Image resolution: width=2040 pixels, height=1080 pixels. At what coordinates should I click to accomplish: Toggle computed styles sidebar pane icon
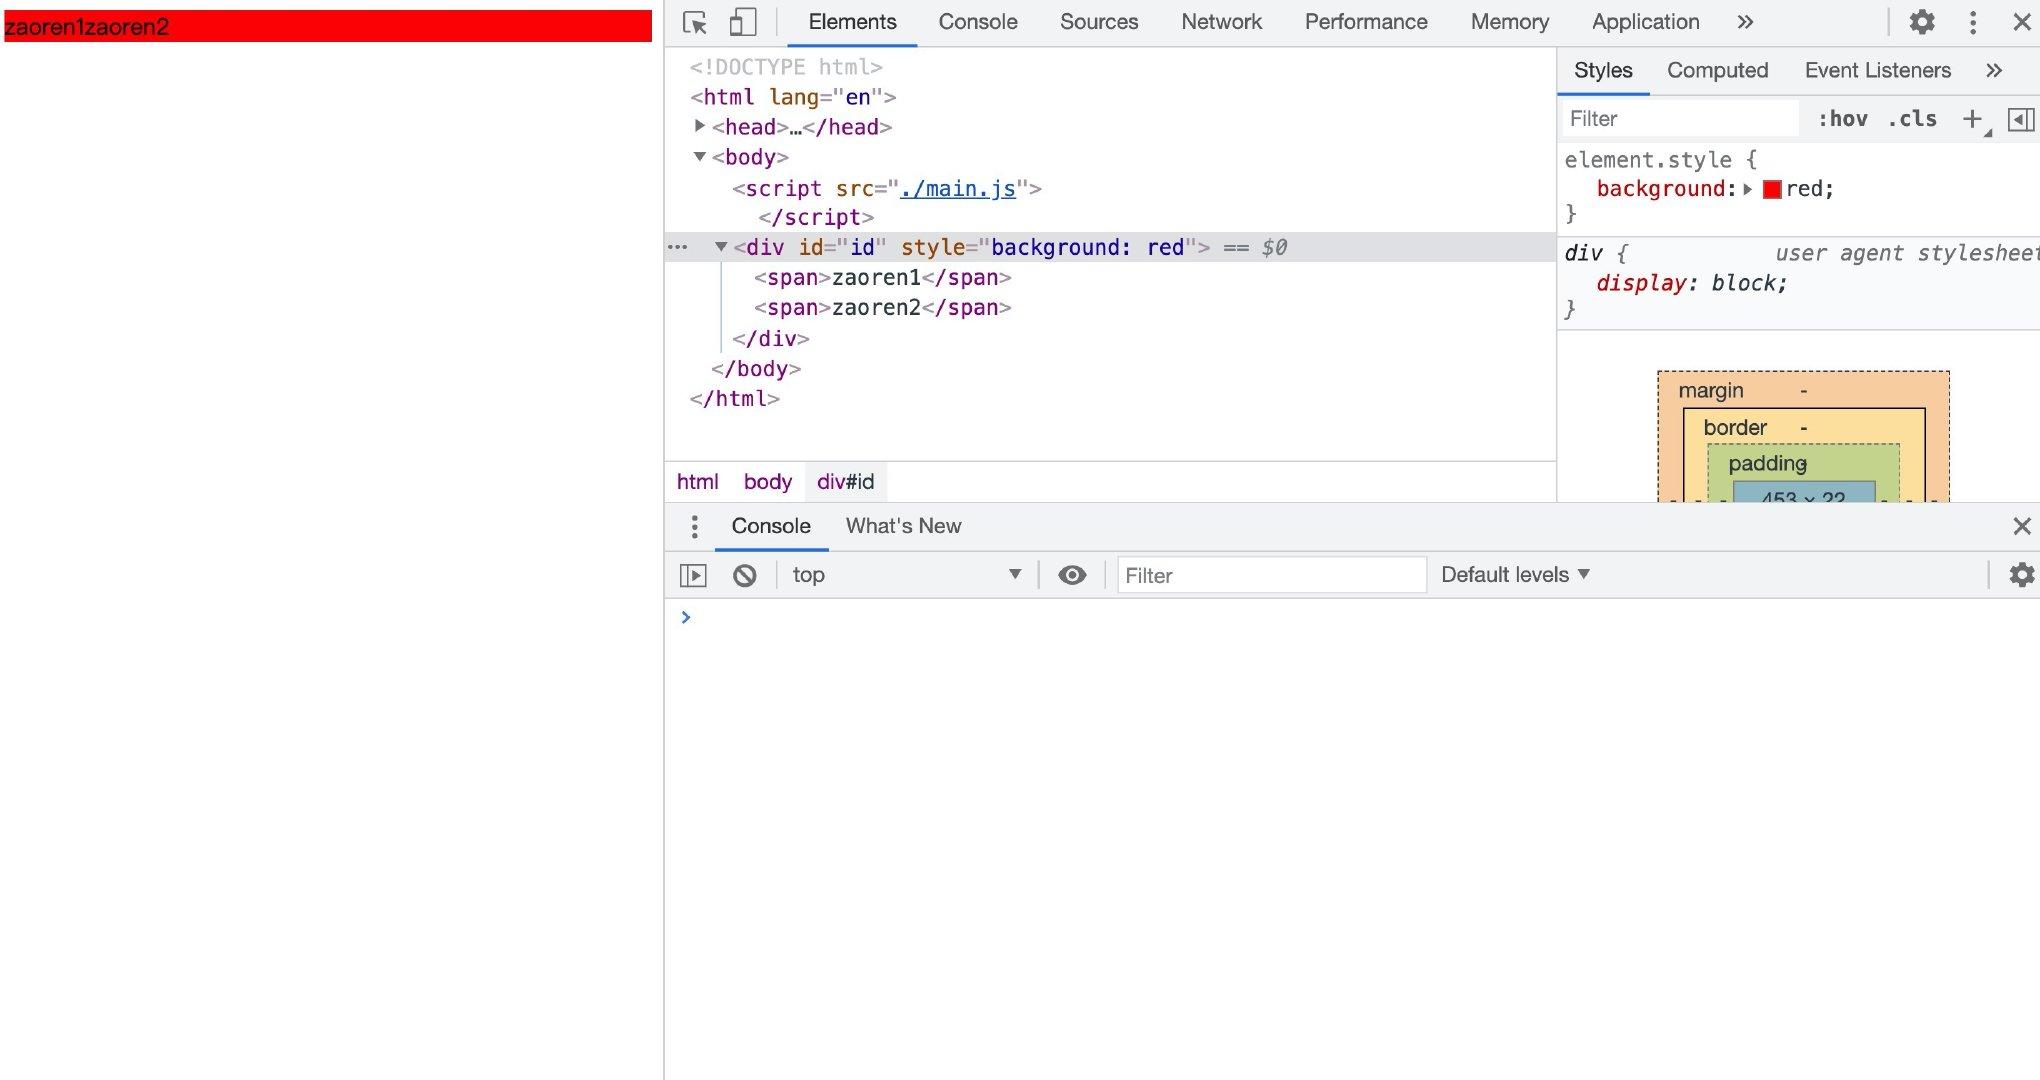click(2020, 119)
